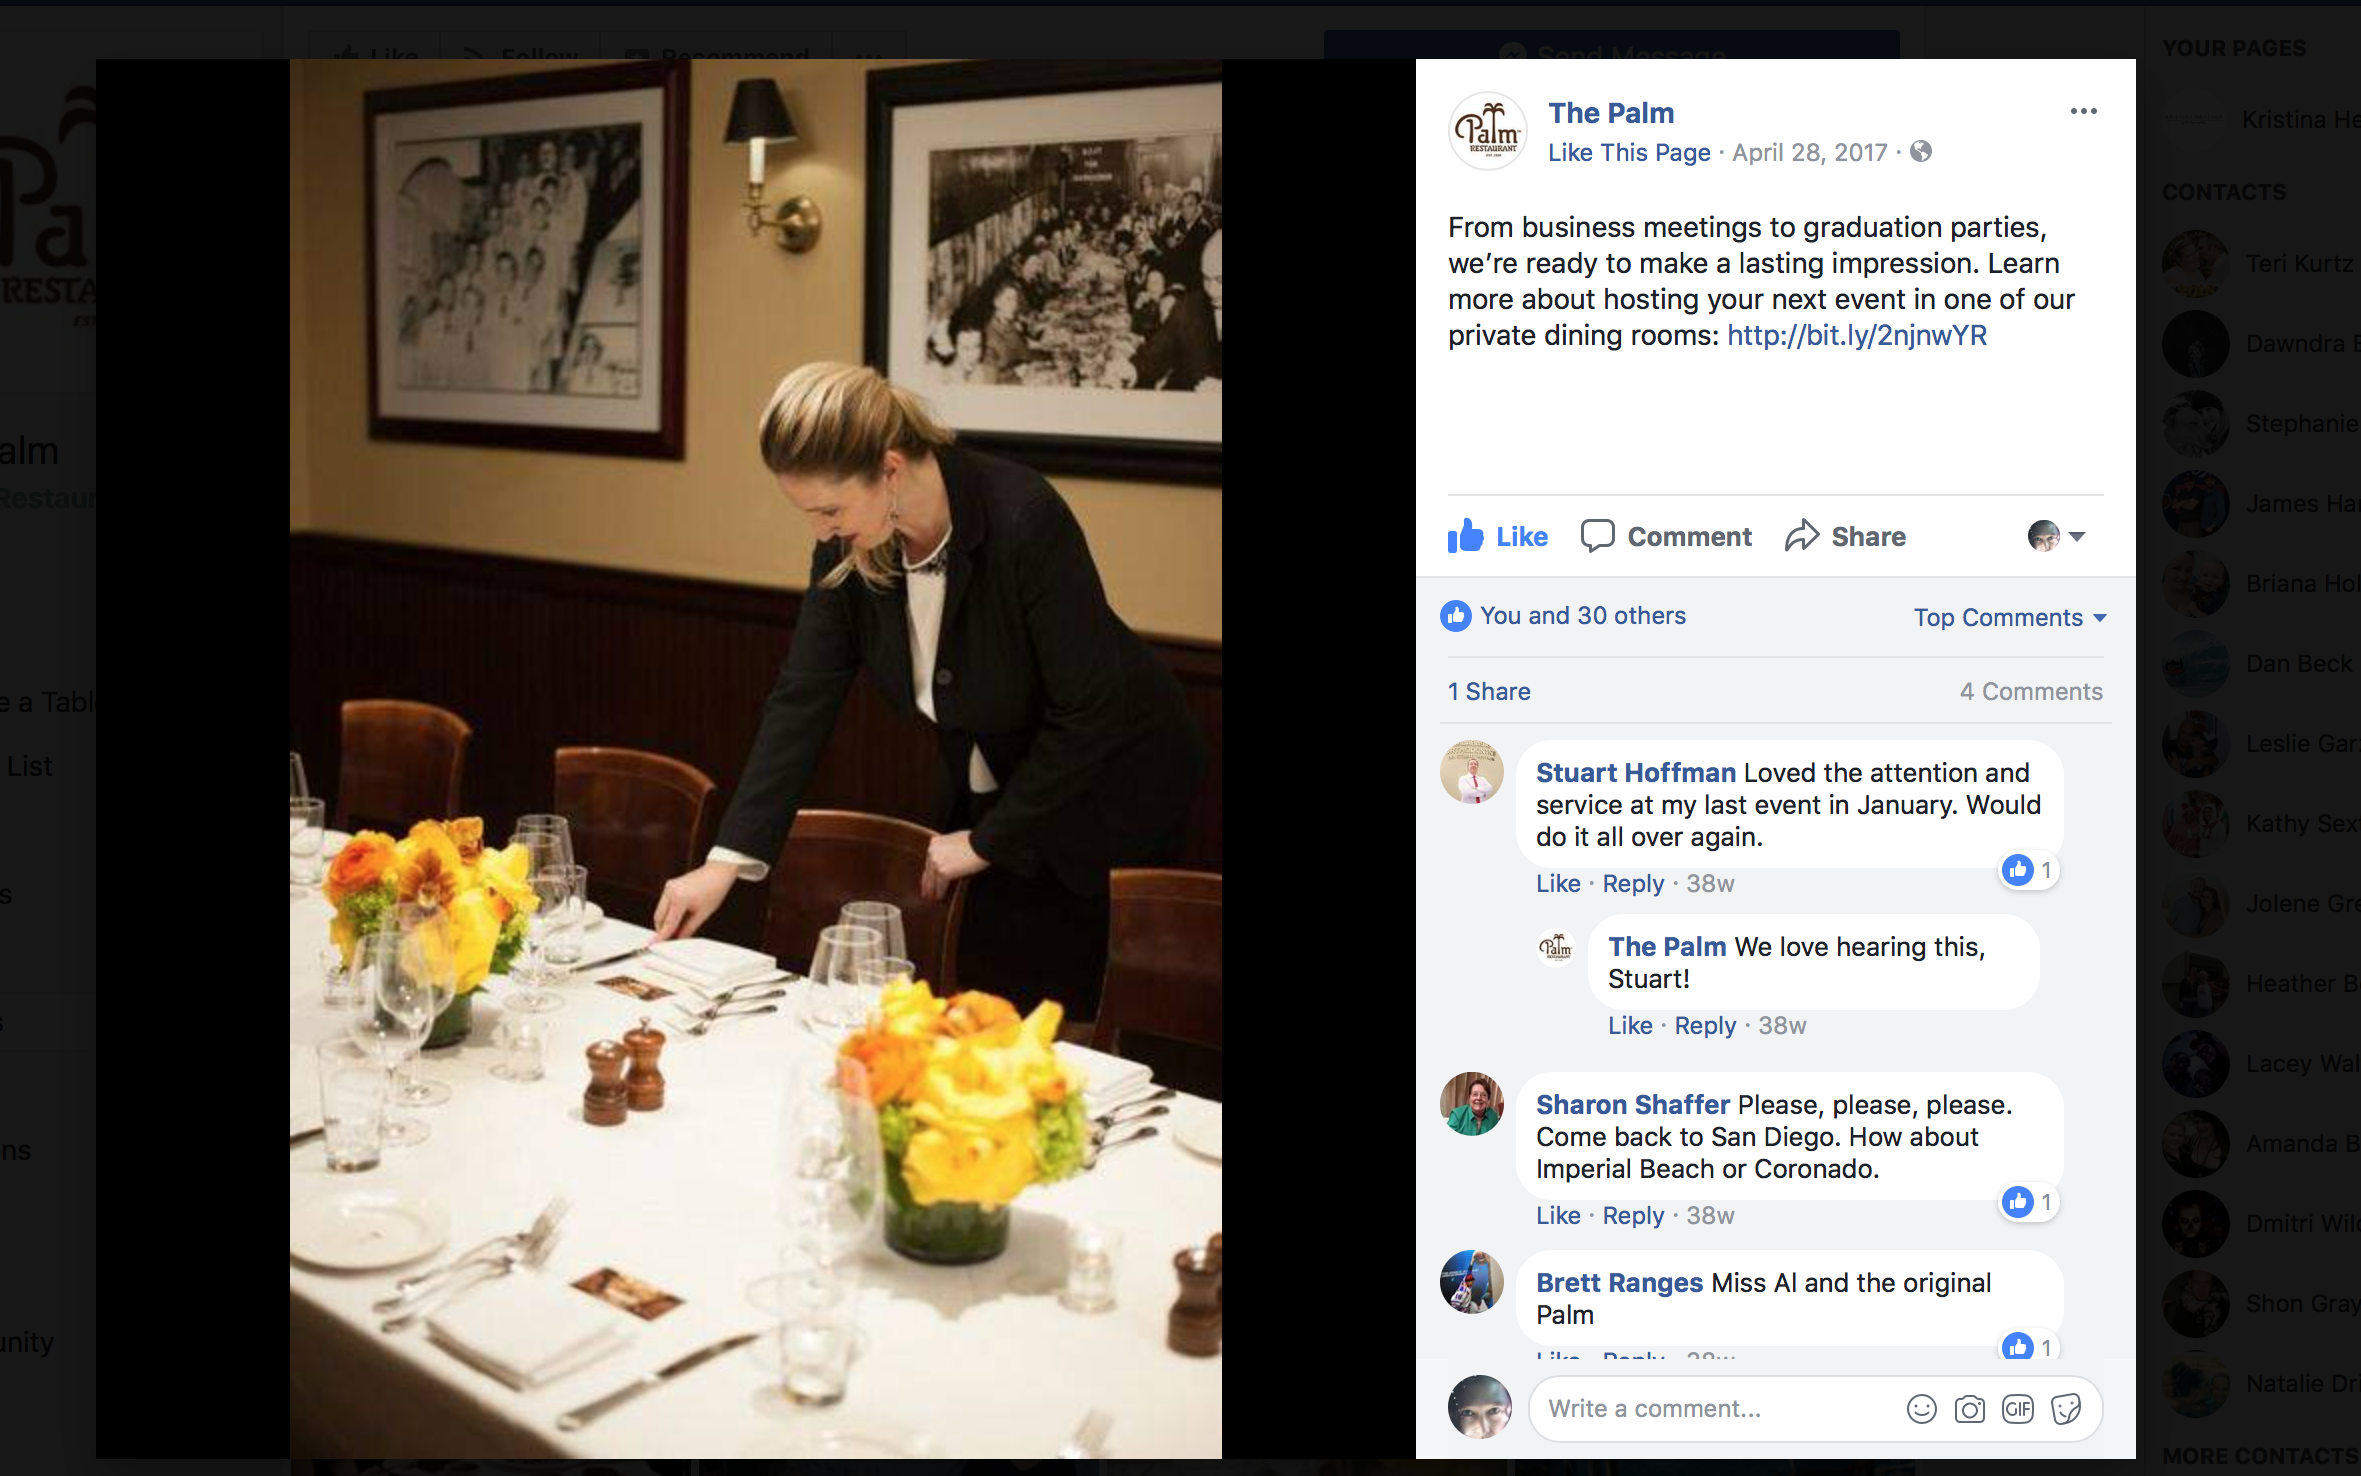Image resolution: width=2361 pixels, height=1476 pixels.
Task: Open the three-dot post options menu
Action: (x=2083, y=111)
